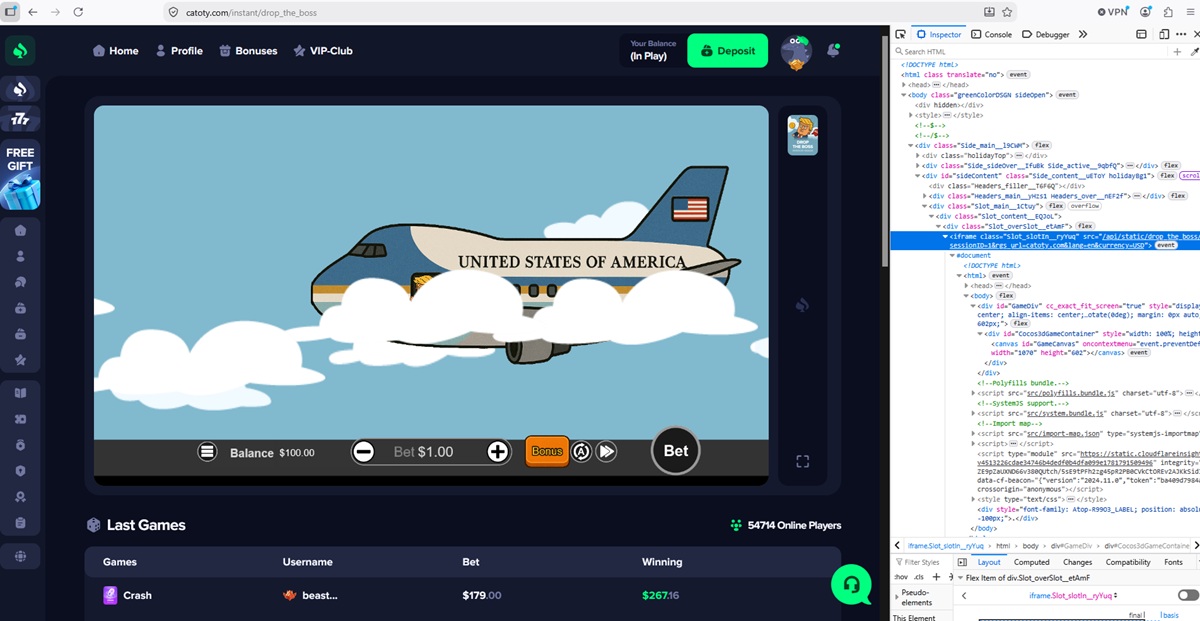Open the Profile page
Screen dimensions: 1200x621
[x=179, y=51]
